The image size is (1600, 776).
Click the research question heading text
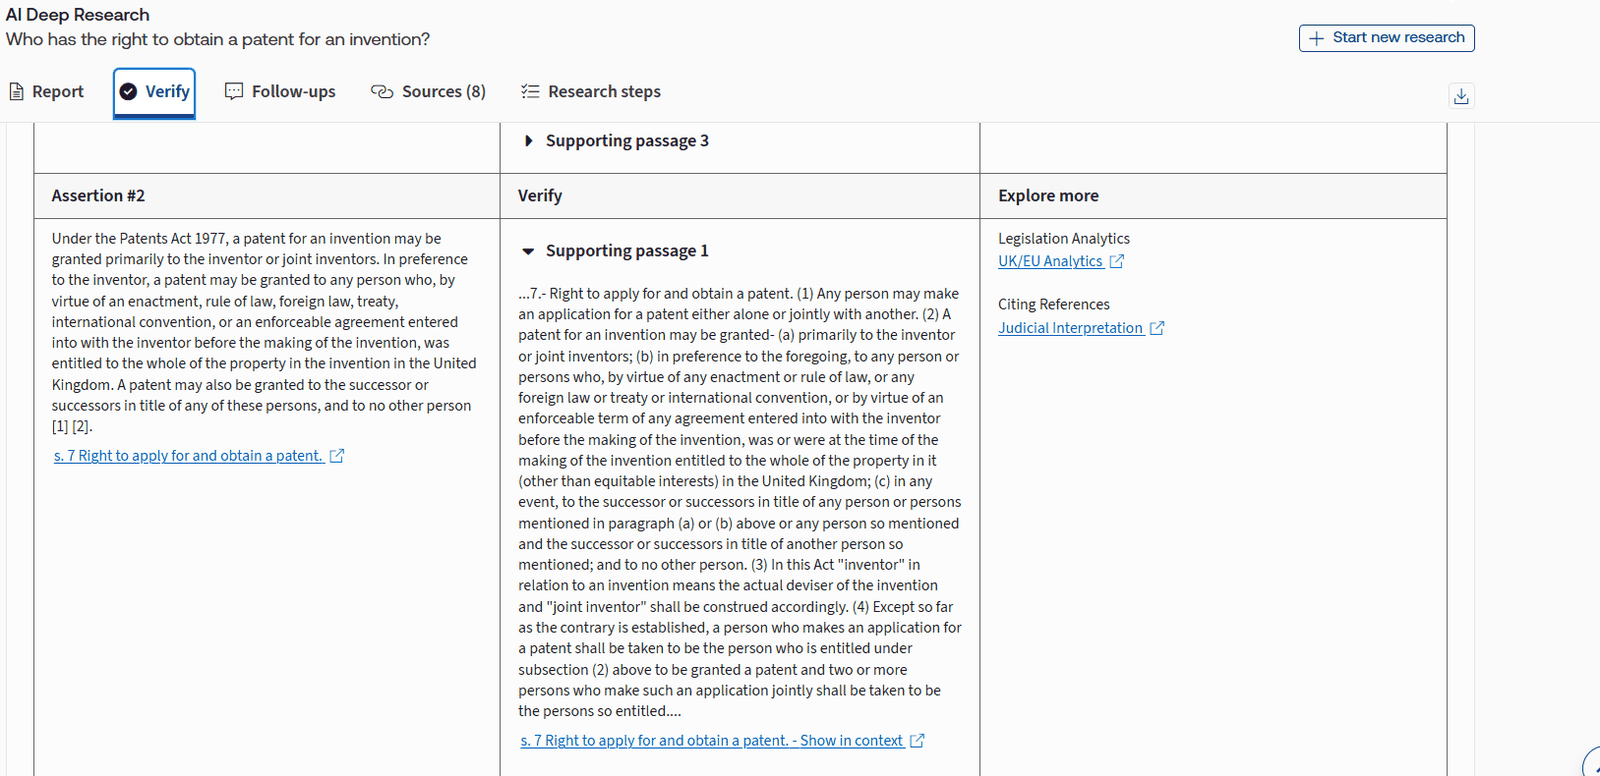tap(218, 39)
